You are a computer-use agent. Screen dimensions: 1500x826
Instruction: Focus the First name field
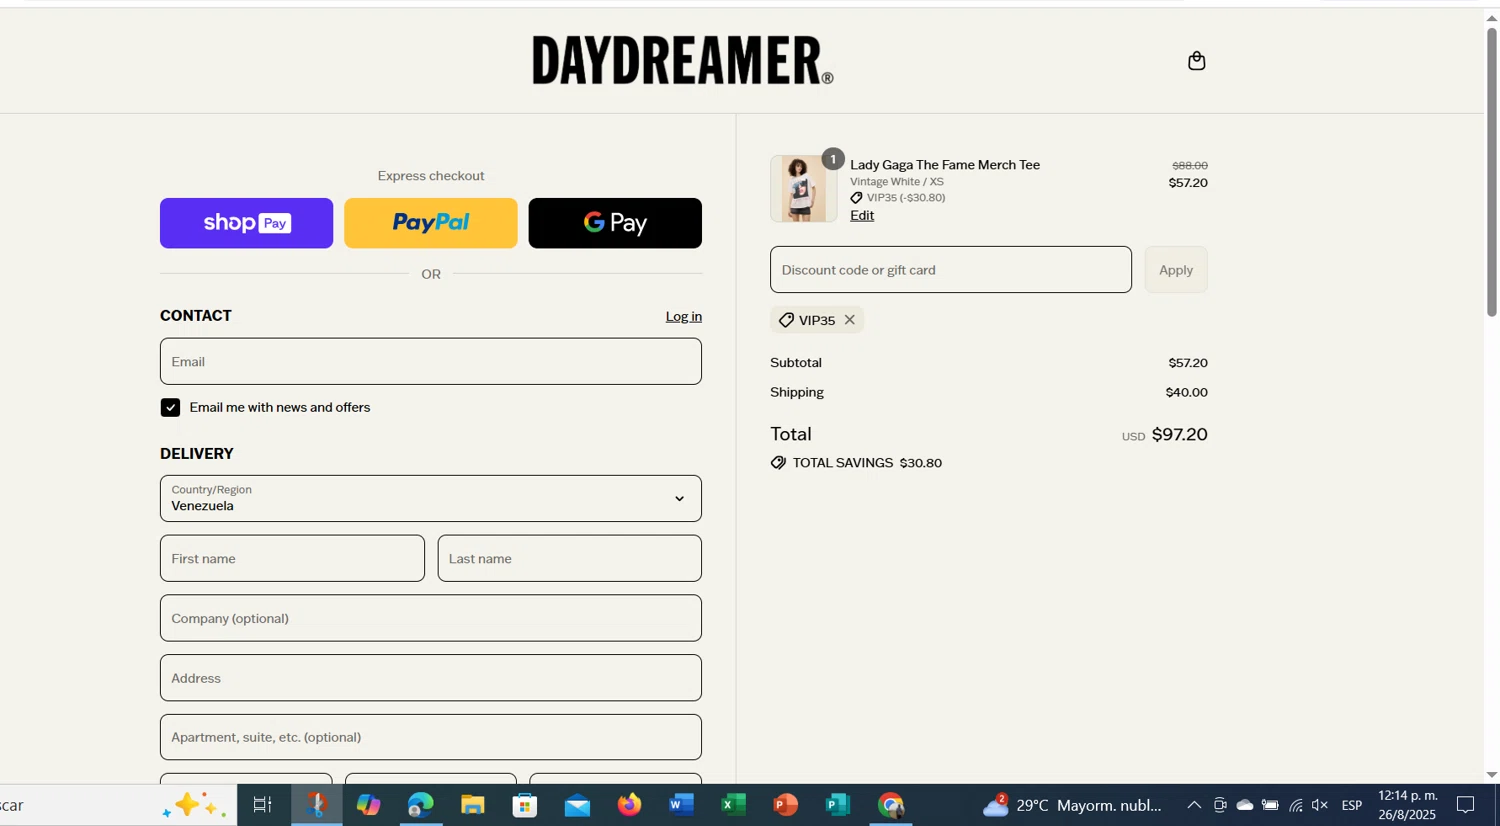[x=292, y=558]
